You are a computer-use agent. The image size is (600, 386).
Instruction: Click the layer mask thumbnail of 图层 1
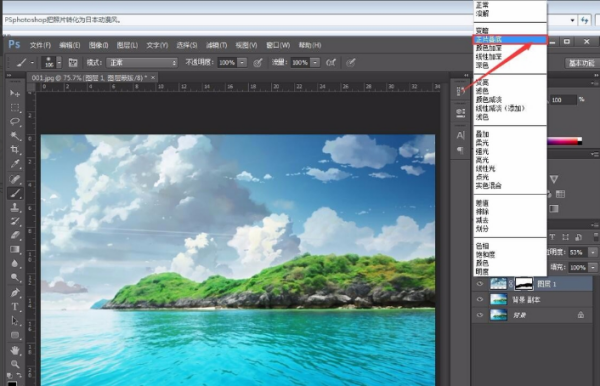pyautogui.click(x=524, y=283)
